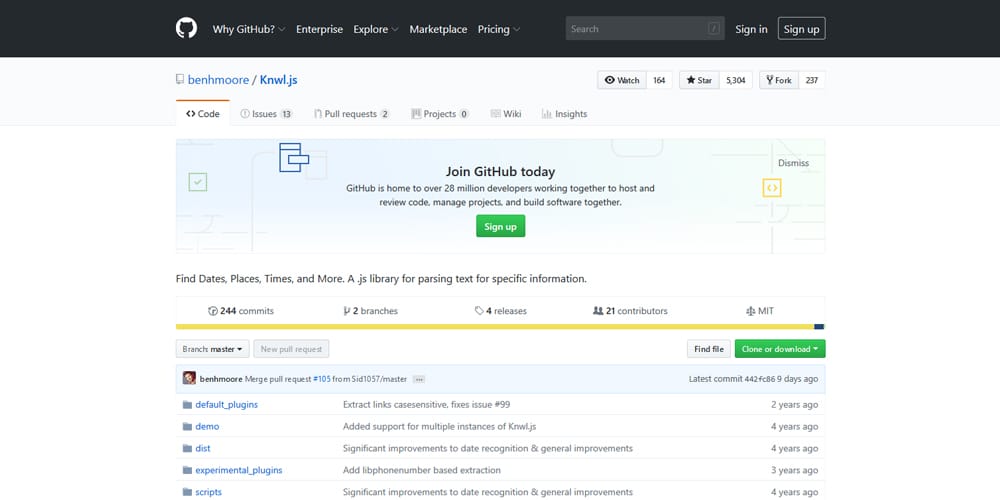1000x500 pixels.
Task: Click the yellow language breakdown bar
Action: click(x=495, y=327)
